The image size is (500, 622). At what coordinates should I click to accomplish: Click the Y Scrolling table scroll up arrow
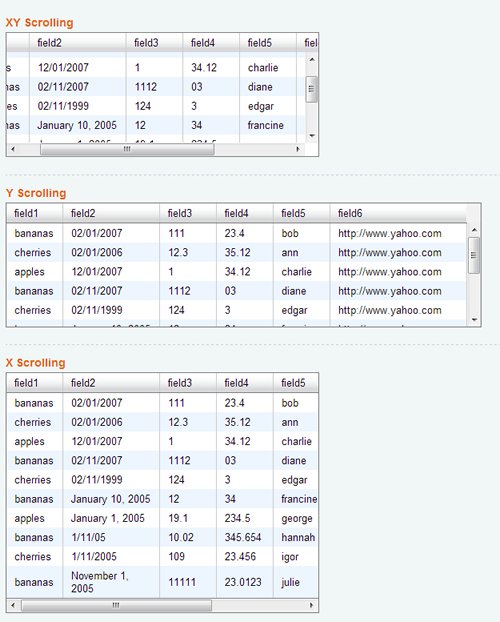point(474,230)
